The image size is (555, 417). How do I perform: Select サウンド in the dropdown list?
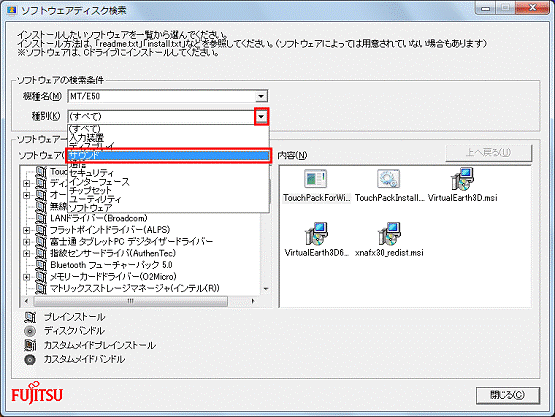tap(169, 156)
